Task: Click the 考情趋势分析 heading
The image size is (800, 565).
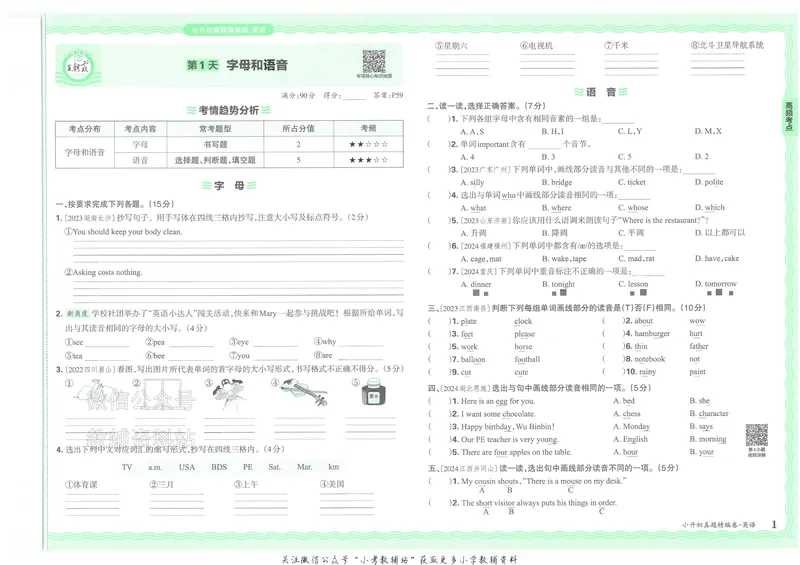Action: pyautogui.click(x=229, y=110)
